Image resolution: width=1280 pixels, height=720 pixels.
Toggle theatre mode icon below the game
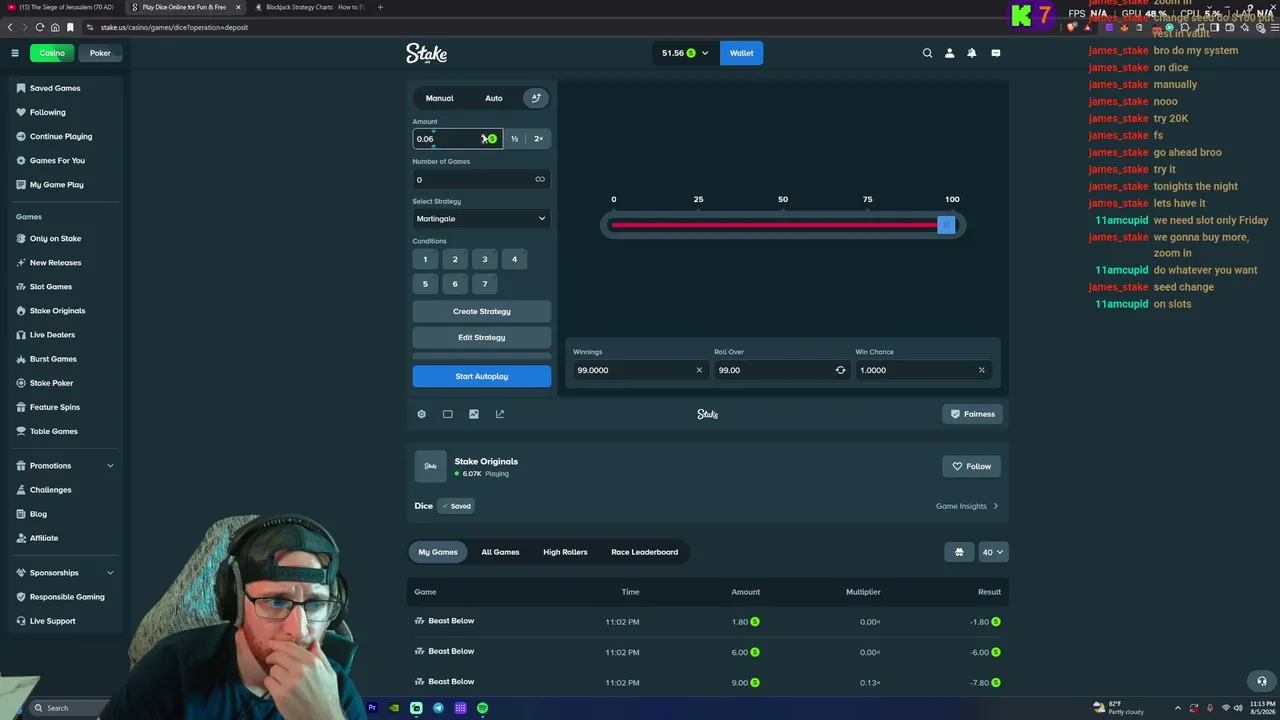[448, 414]
